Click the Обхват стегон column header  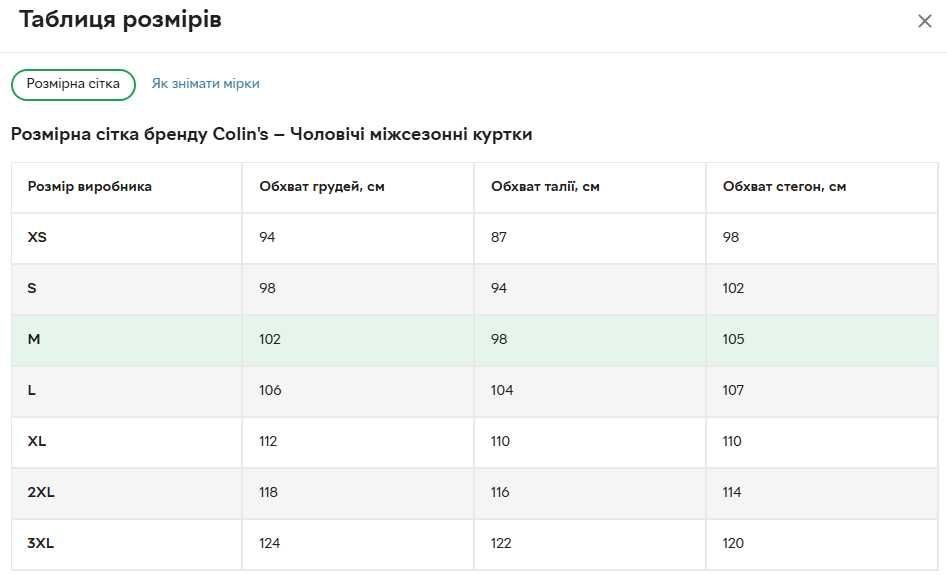tap(784, 187)
